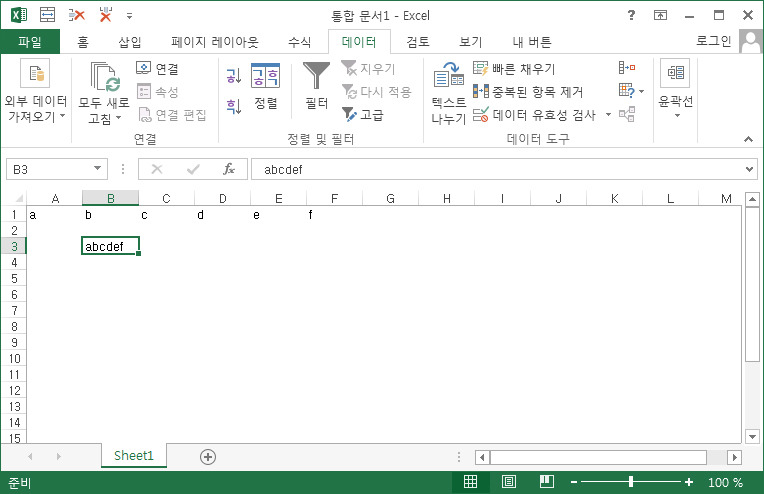This screenshot has height=494, width=764.
Task: Open the Name Box dropdown arrow
Action: [x=97, y=169]
